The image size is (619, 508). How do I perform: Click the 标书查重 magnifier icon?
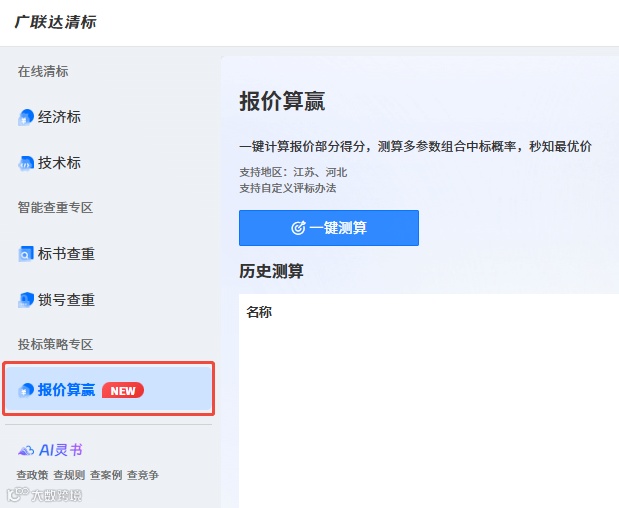pos(26,254)
